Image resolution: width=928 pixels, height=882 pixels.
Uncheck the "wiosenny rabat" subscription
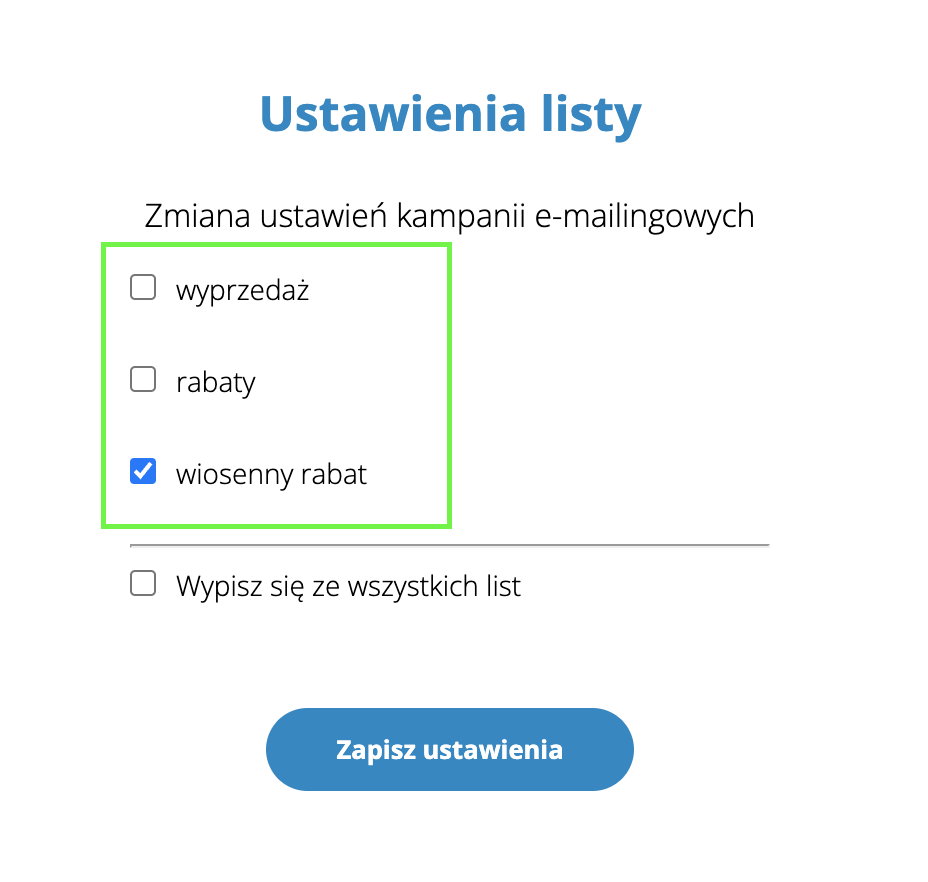(x=143, y=471)
